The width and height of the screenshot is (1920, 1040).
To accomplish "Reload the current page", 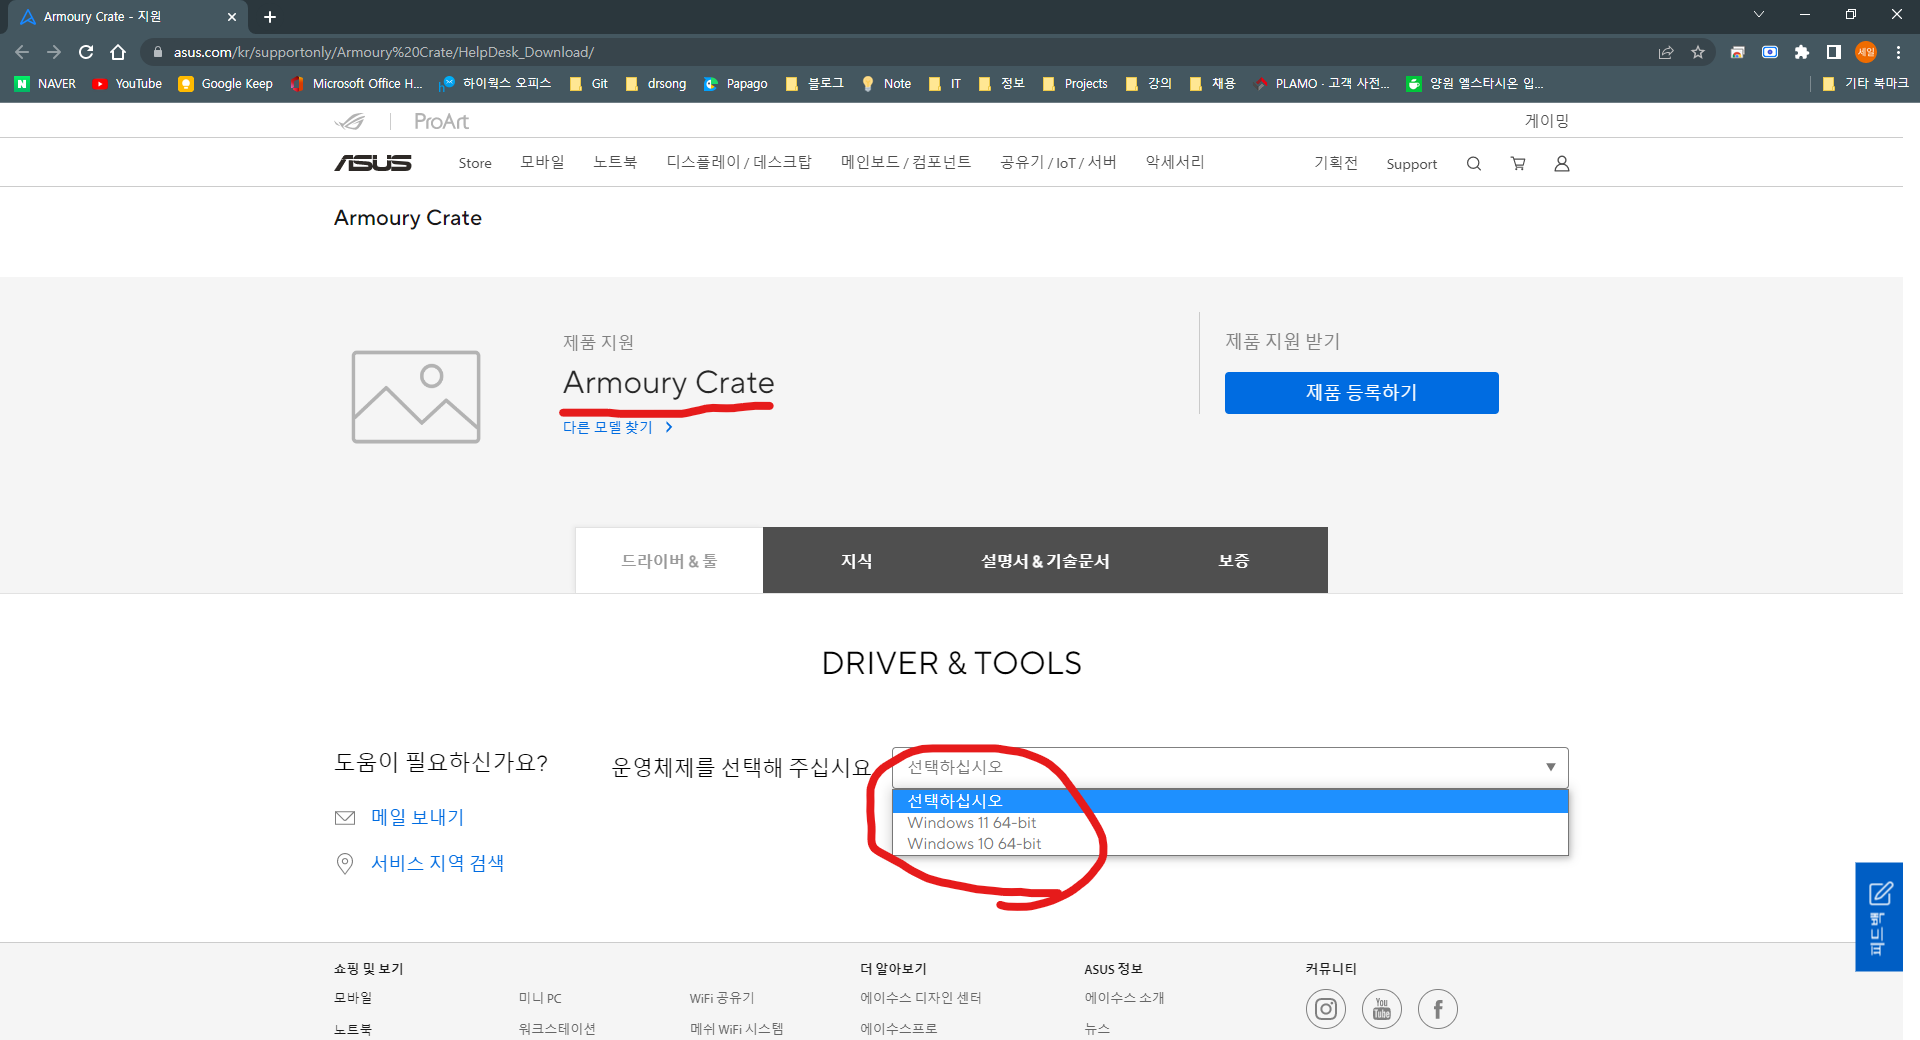I will [x=86, y=52].
